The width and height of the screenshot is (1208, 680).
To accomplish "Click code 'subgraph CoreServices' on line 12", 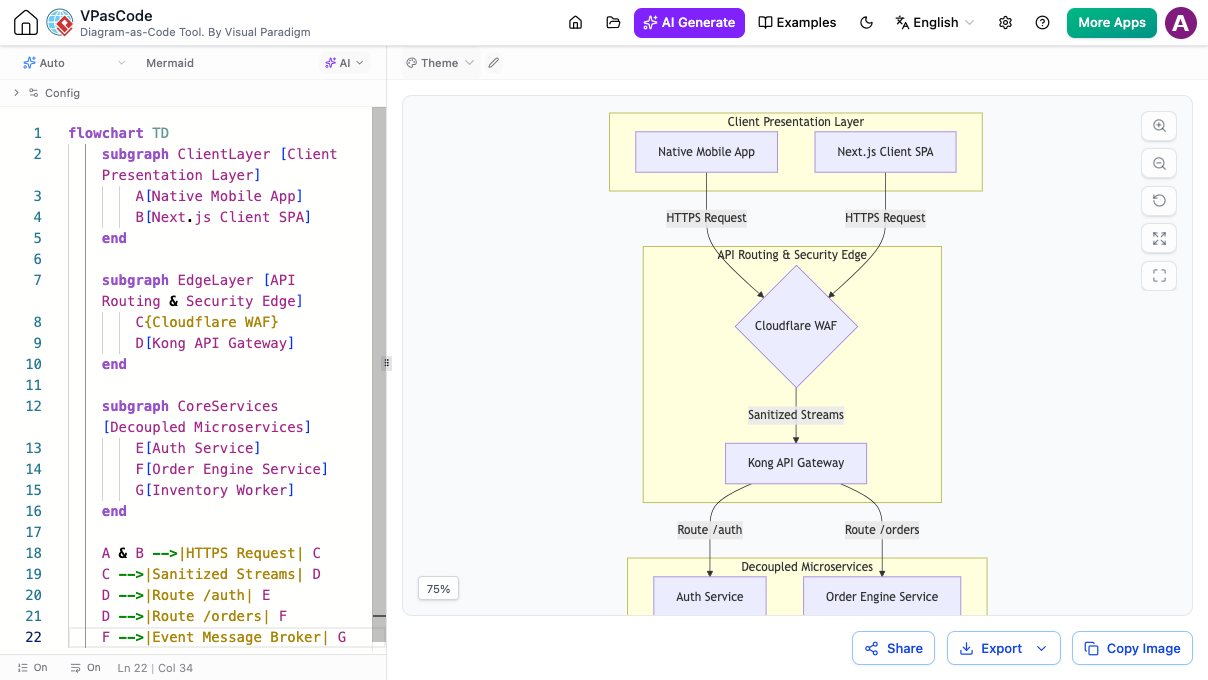I will [190, 406].
